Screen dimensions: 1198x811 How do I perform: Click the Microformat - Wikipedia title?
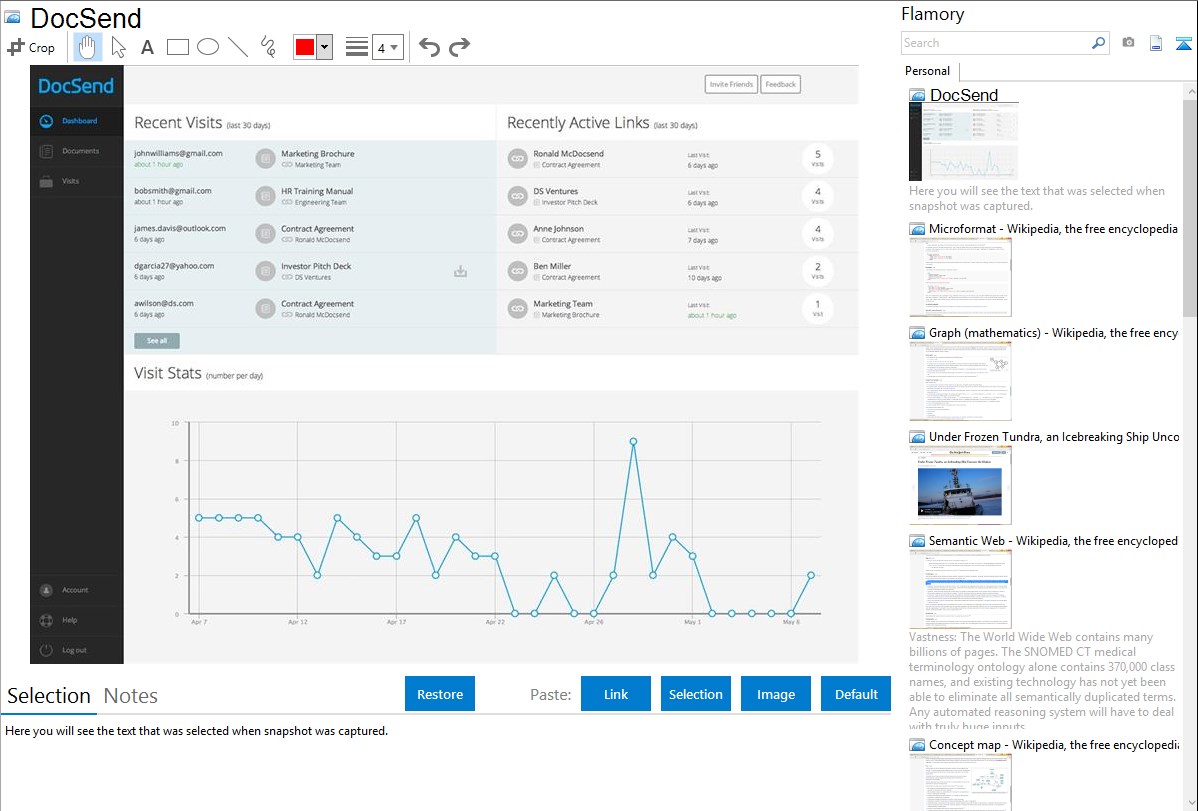pos(1053,229)
